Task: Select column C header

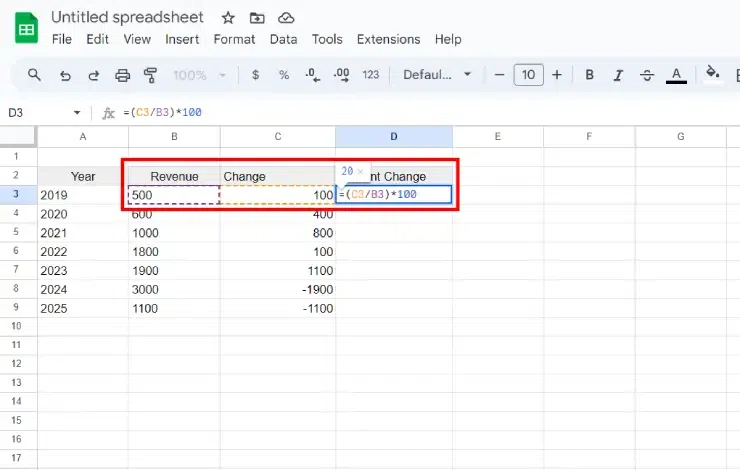Action: 278,137
